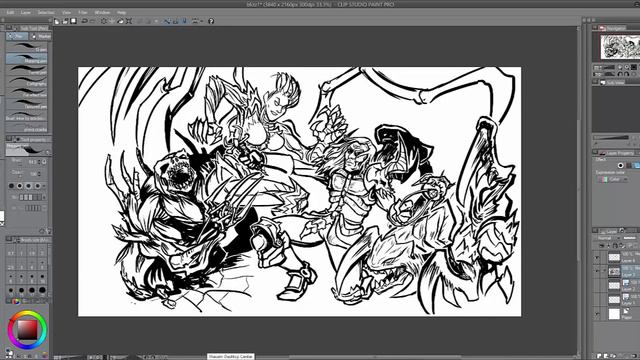Choose the last anti-aliasing option circle
640x360 pixels.
[x=38, y=186]
